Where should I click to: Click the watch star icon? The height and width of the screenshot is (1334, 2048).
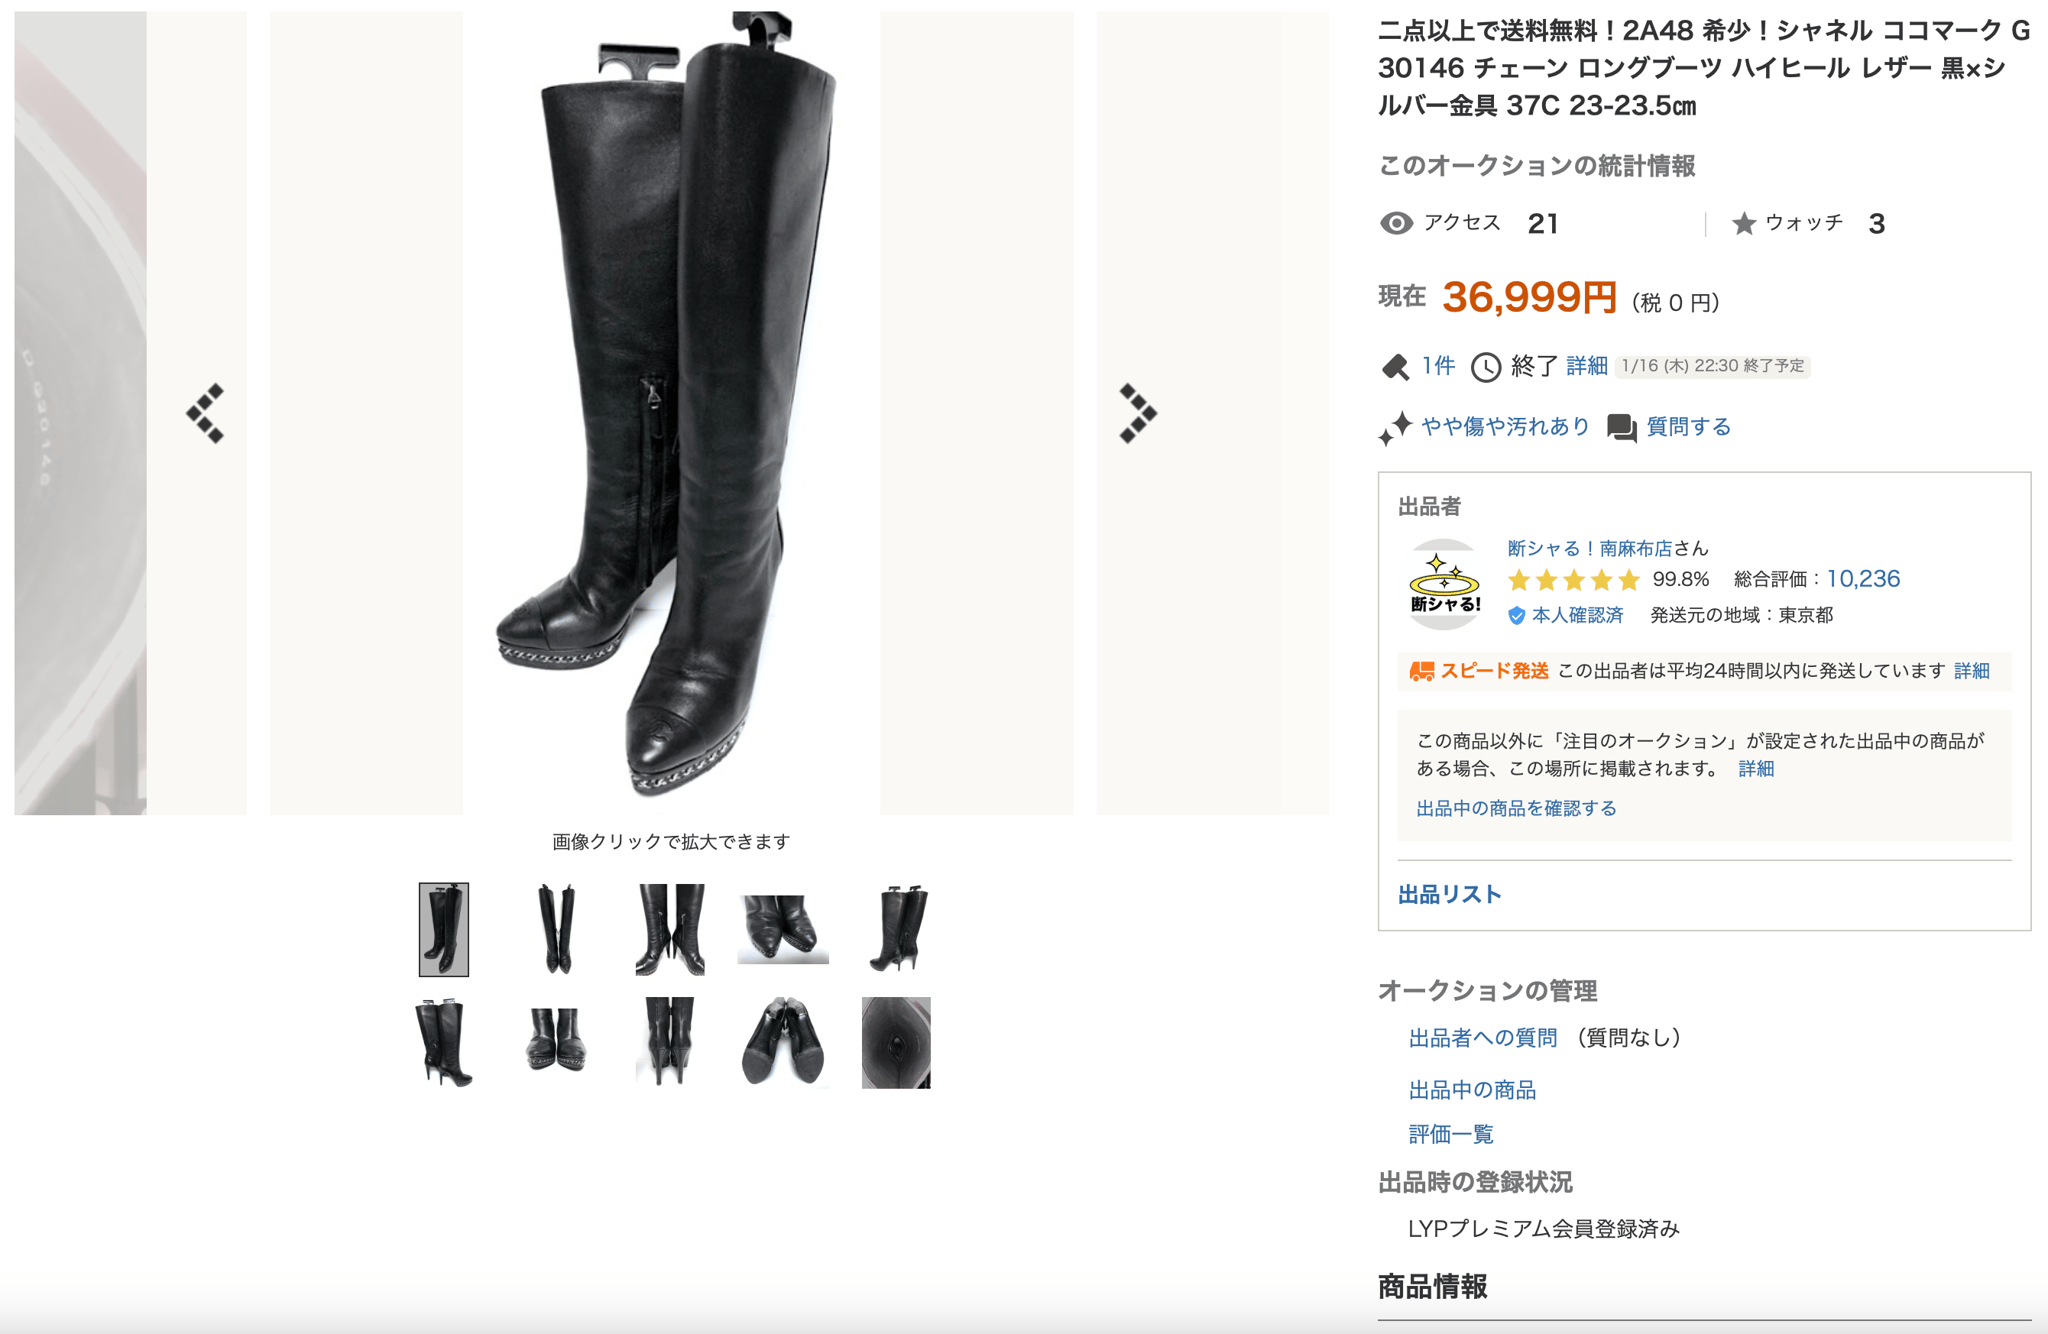point(1744,223)
